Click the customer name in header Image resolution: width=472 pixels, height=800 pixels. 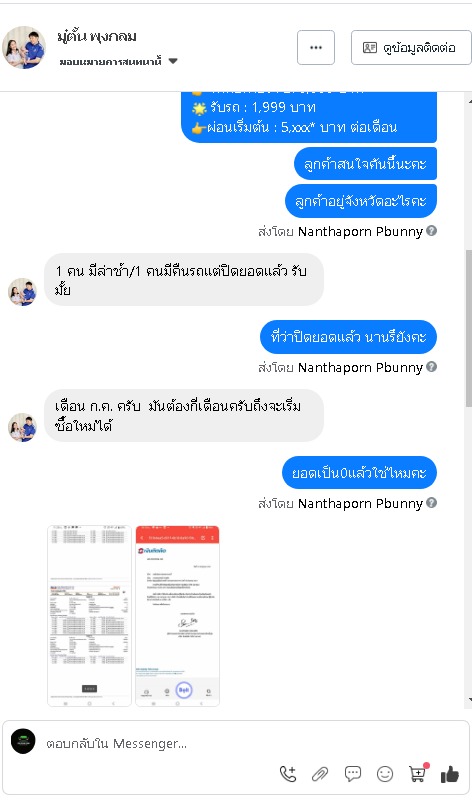pyautogui.click(x=97, y=37)
